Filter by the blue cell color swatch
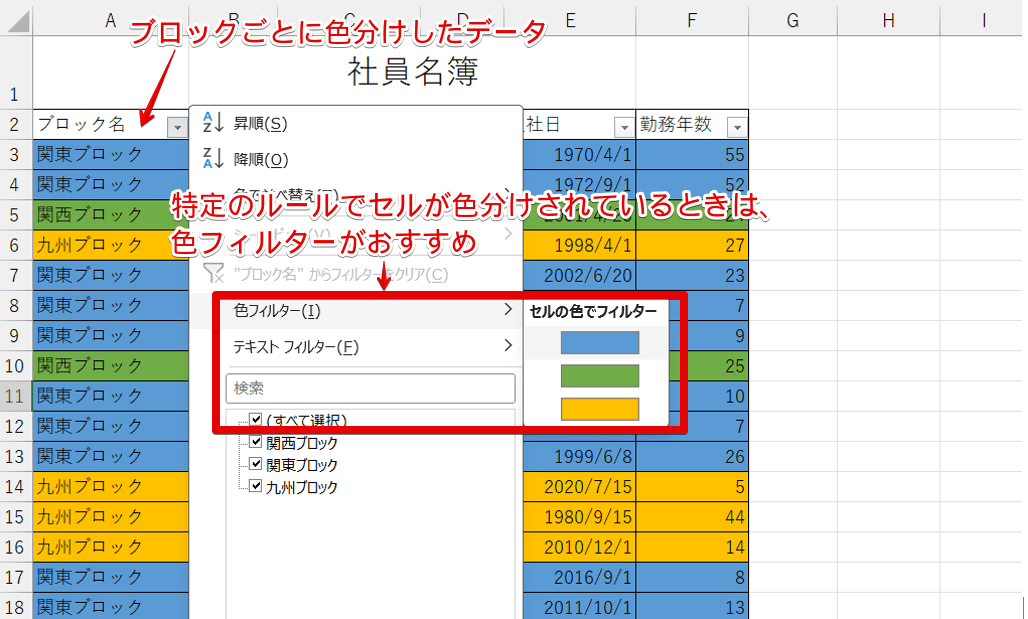The height and width of the screenshot is (619, 1028). (599, 343)
